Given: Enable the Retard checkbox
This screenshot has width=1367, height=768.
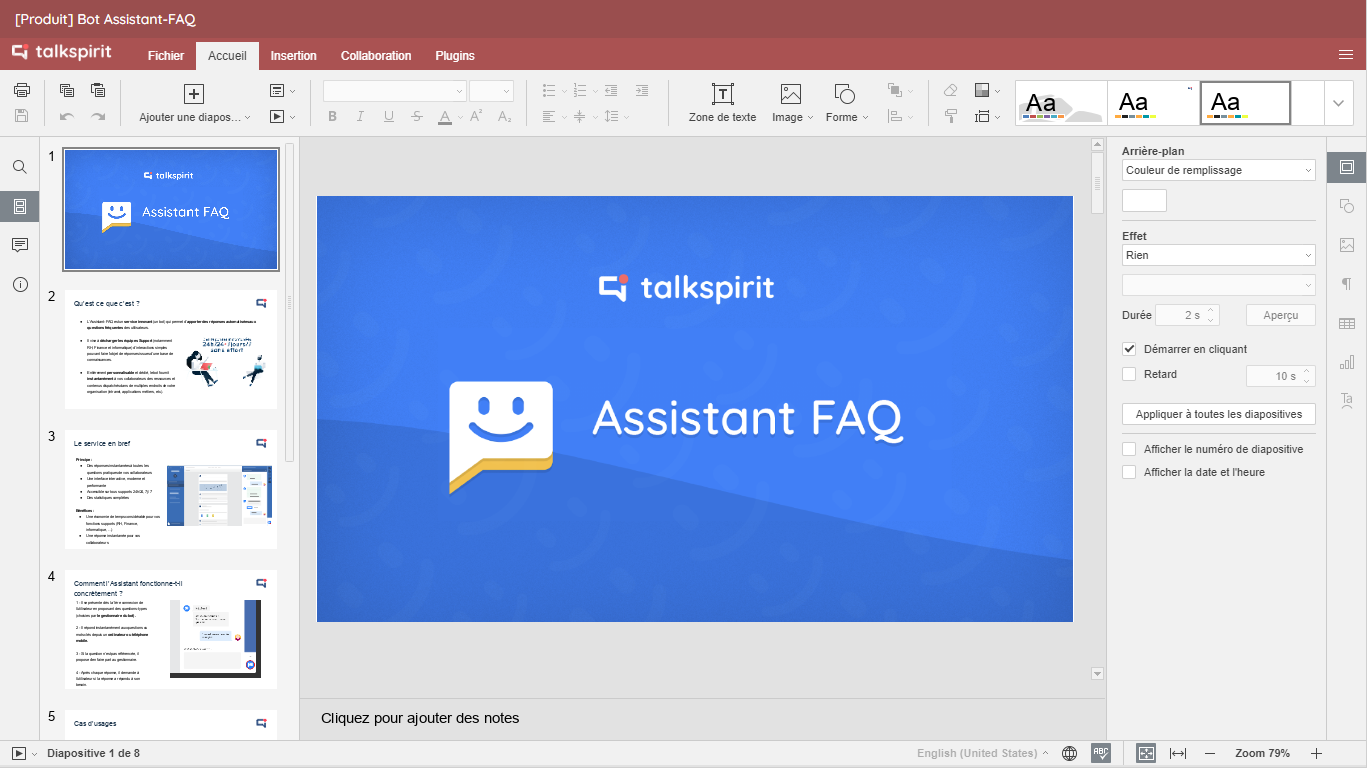Looking at the screenshot, I should click(x=1129, y=374).
